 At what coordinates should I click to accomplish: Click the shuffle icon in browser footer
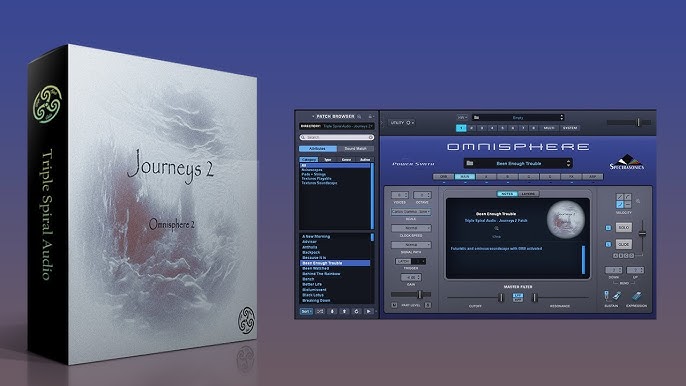tap(320, 311)
